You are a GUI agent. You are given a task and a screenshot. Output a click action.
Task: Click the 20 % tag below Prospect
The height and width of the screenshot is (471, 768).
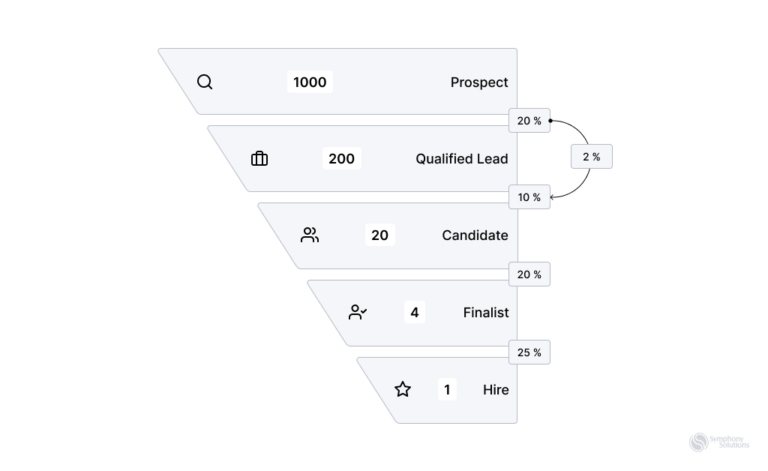point(528,121)
